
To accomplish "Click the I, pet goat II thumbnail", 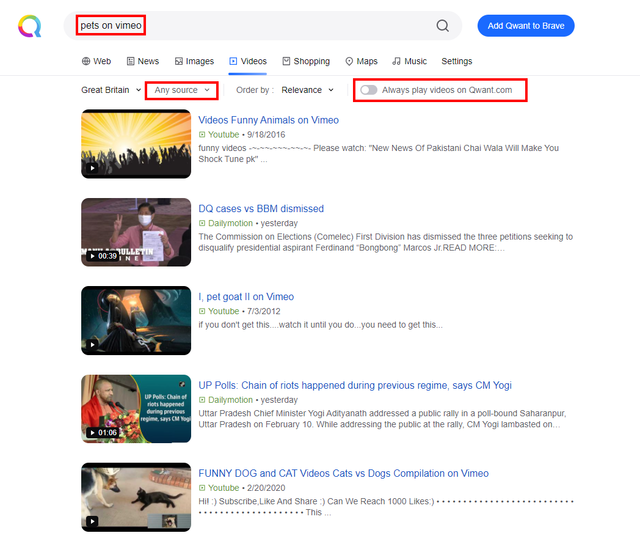I will (x=136, y=320).
